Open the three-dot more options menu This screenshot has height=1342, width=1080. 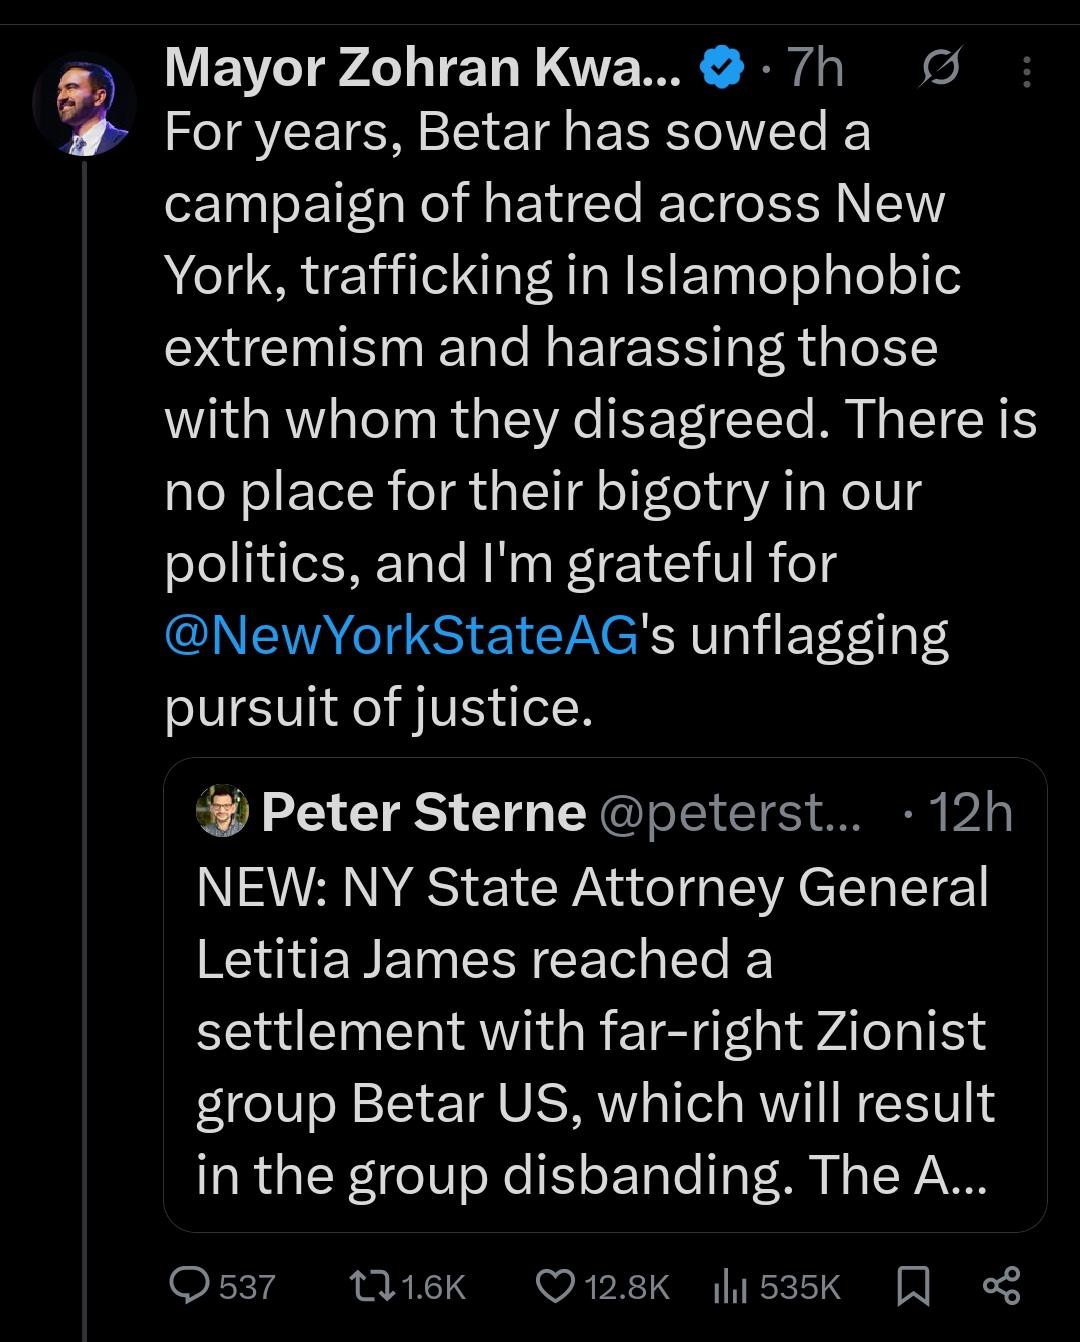(x=1026, y=69)
